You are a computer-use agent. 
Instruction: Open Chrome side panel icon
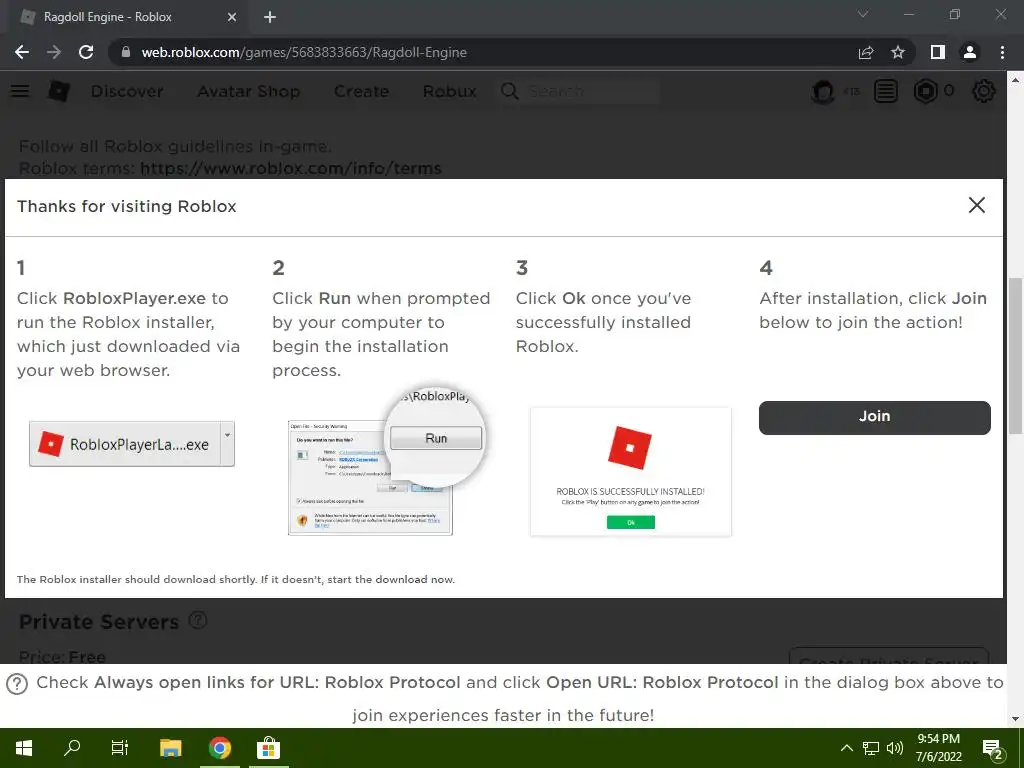938,52
